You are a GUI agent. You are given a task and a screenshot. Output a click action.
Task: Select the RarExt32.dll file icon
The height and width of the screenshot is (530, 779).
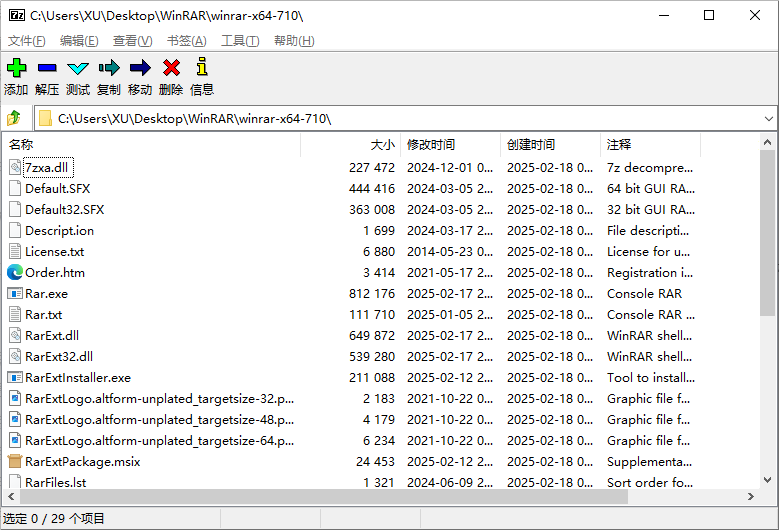click(x=15, y=356)
